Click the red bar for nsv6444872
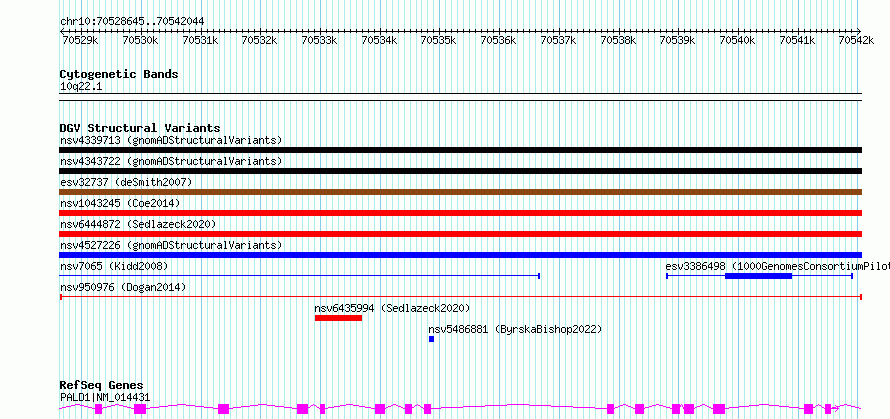The width and height of the screenshot is (890, 419). 460,234
